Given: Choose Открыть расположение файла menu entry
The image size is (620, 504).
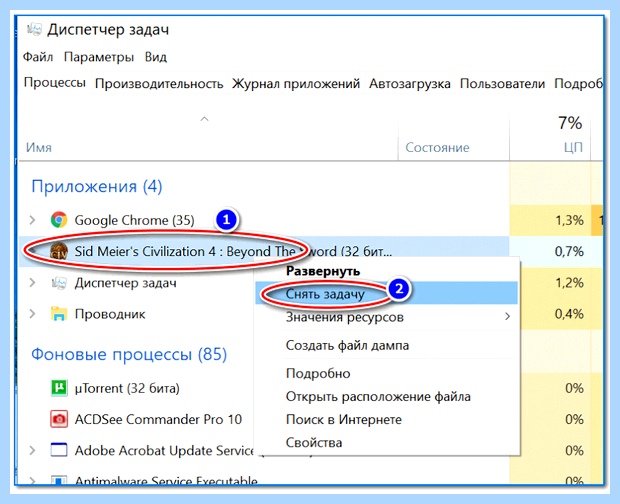Looking at the screenshot, I should [386, 396].
